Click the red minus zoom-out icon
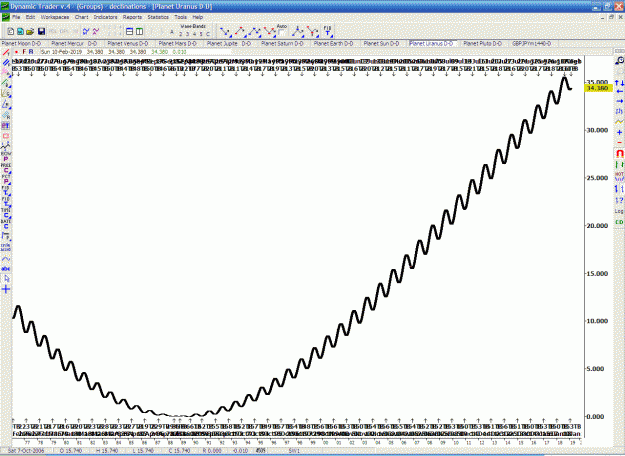 pos(619,142)
